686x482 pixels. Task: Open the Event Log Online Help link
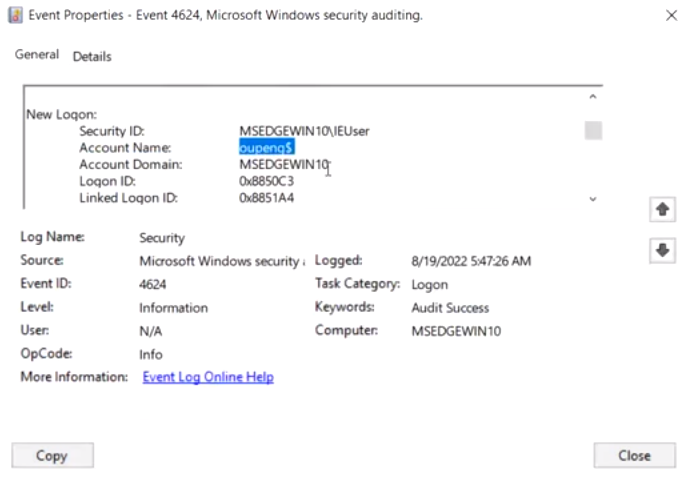(208, 377)
